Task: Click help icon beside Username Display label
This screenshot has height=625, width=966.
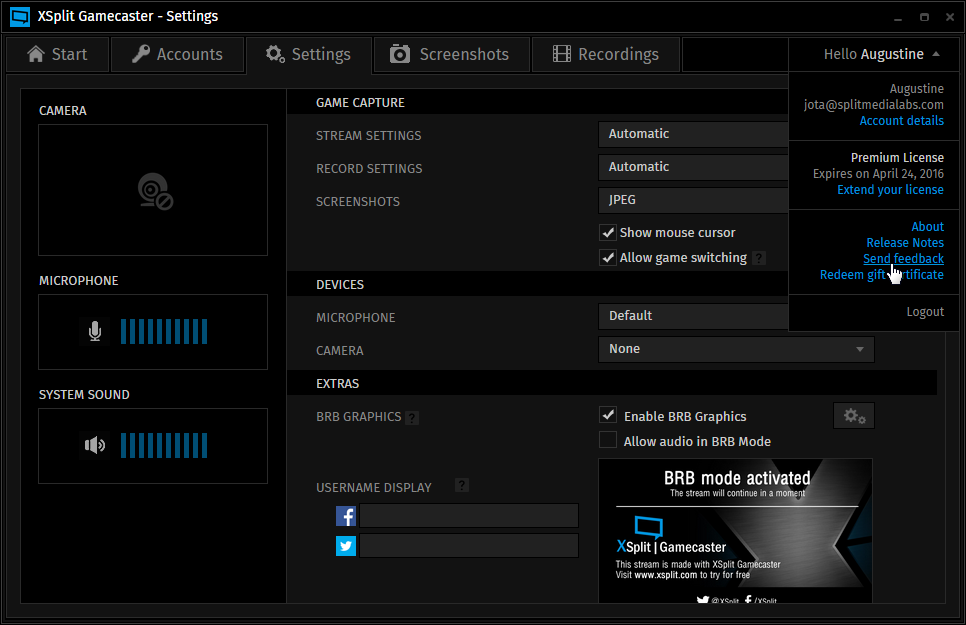Action: click(x=462, y=485)
